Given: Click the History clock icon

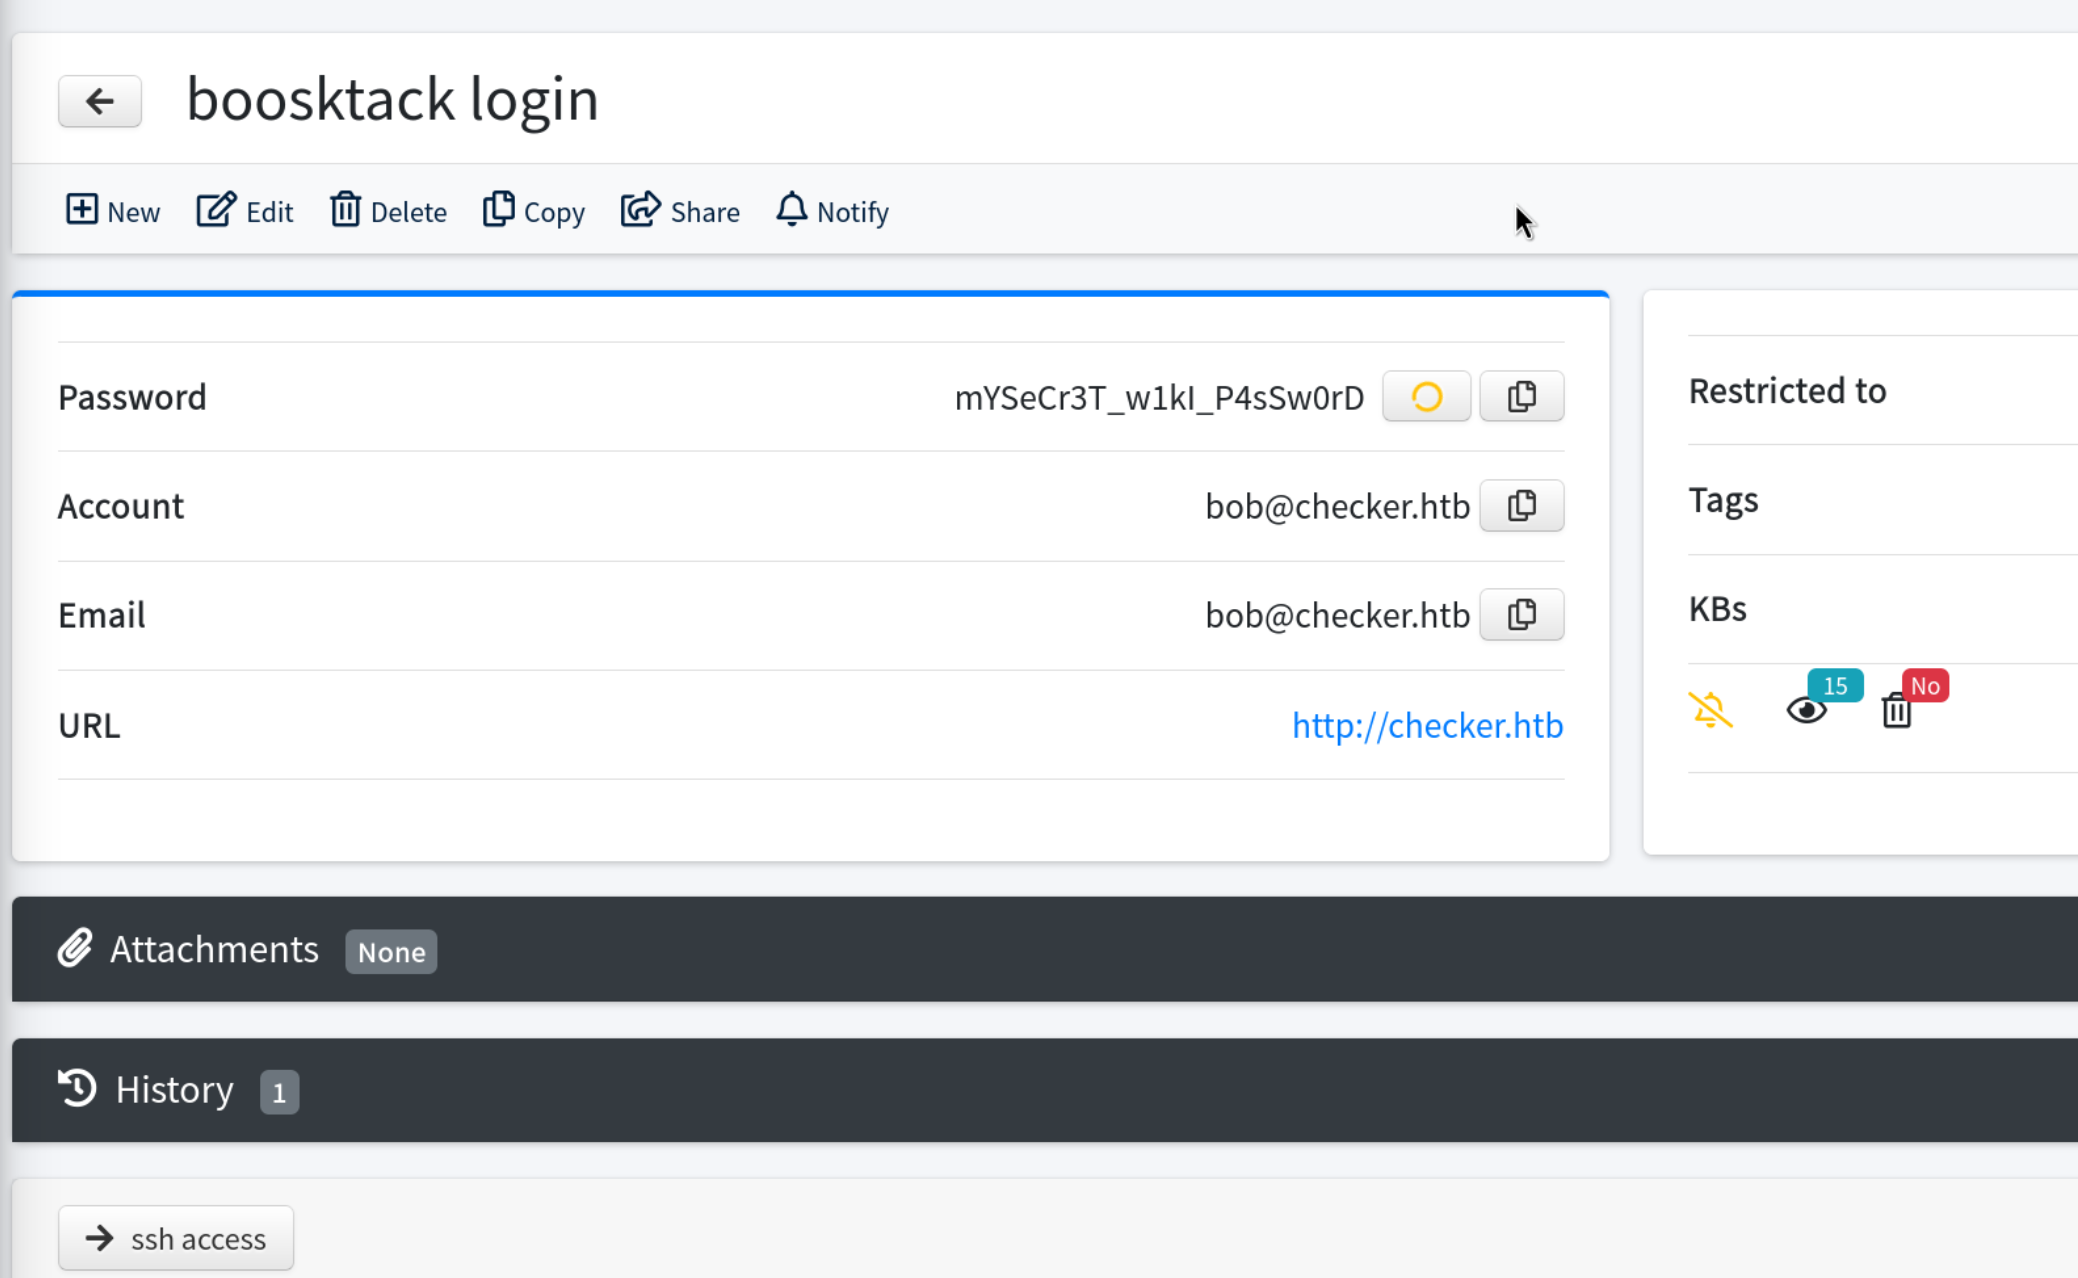Looking at the screenshot, I should coord(77,1089).
